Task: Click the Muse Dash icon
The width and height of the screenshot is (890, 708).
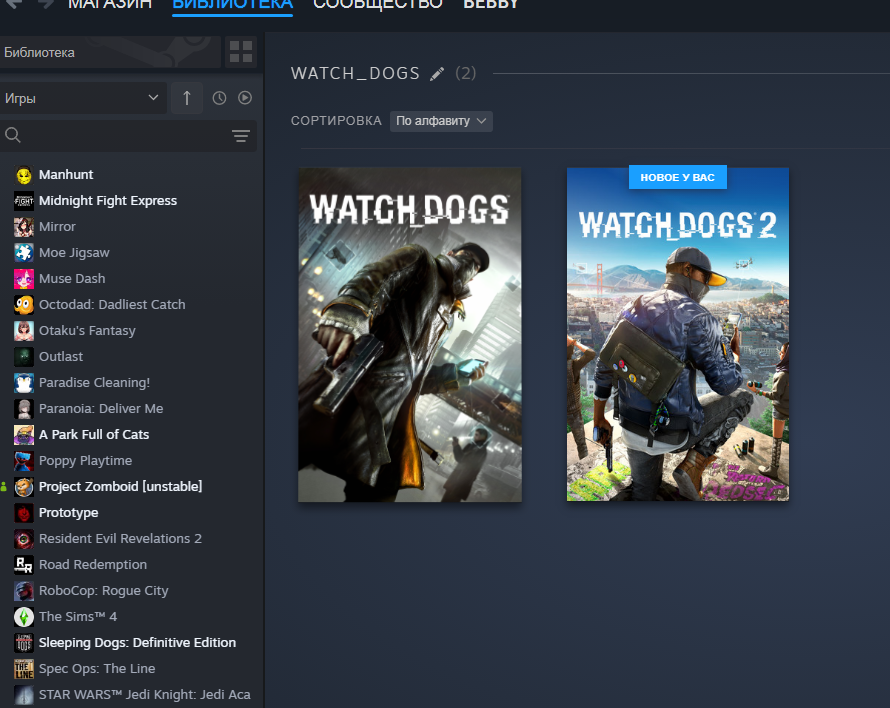Action: 24,279
